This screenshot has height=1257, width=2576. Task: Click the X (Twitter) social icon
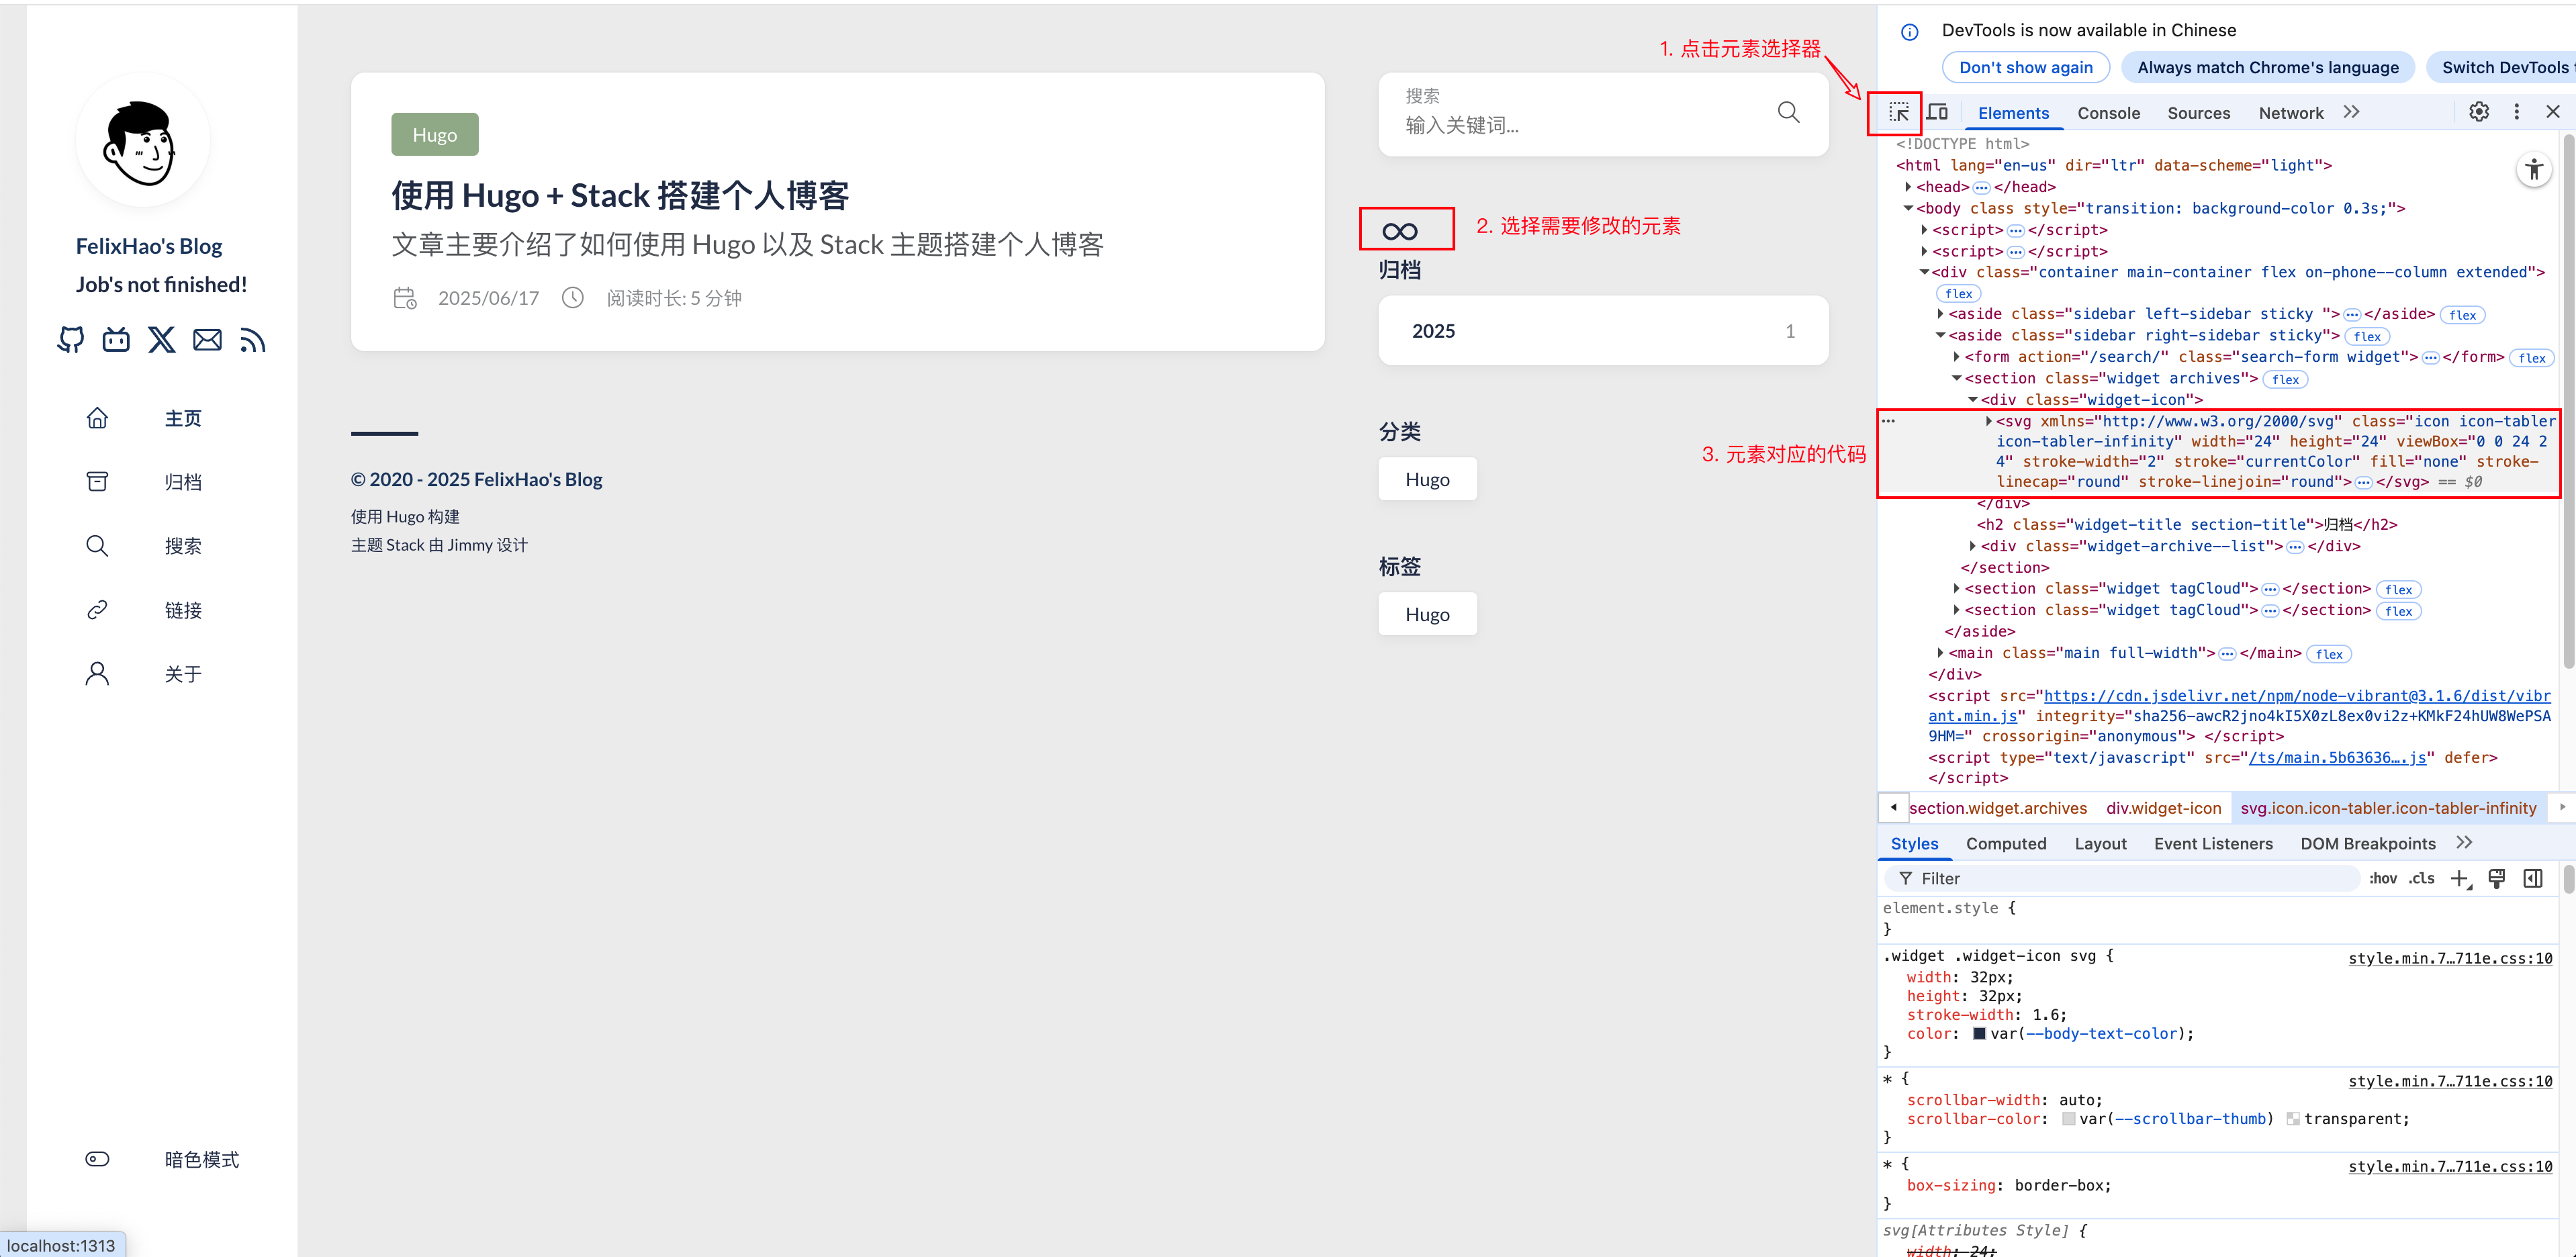click(x=161, y=340)
